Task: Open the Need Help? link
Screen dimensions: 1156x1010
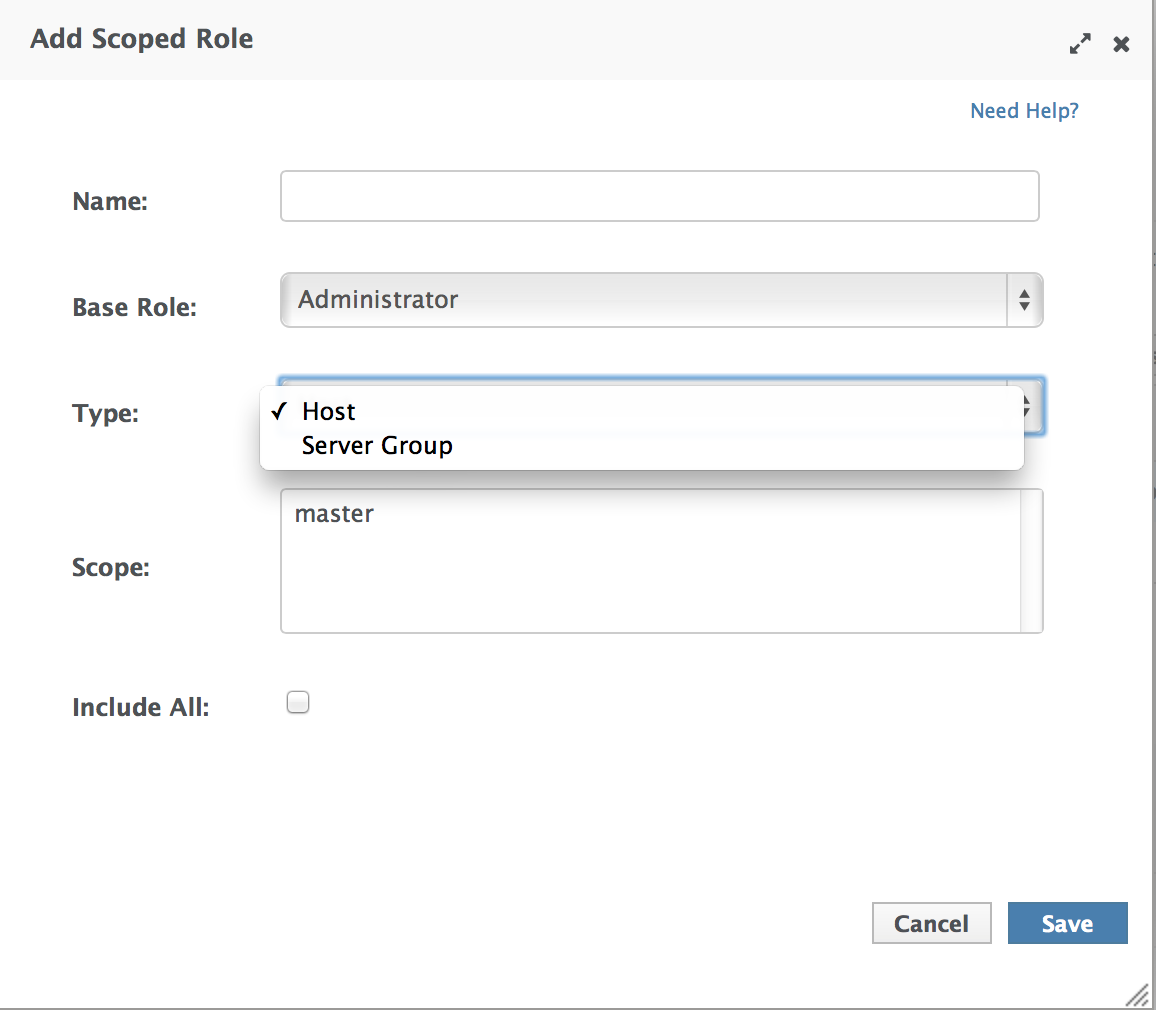Action: [x=1024, y=111]
